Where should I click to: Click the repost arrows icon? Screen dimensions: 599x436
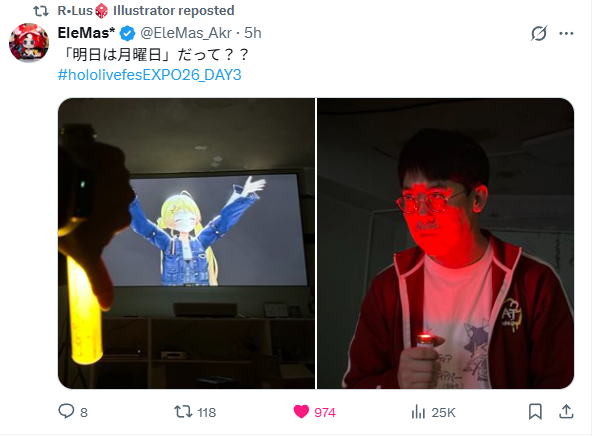click(183, 412)
